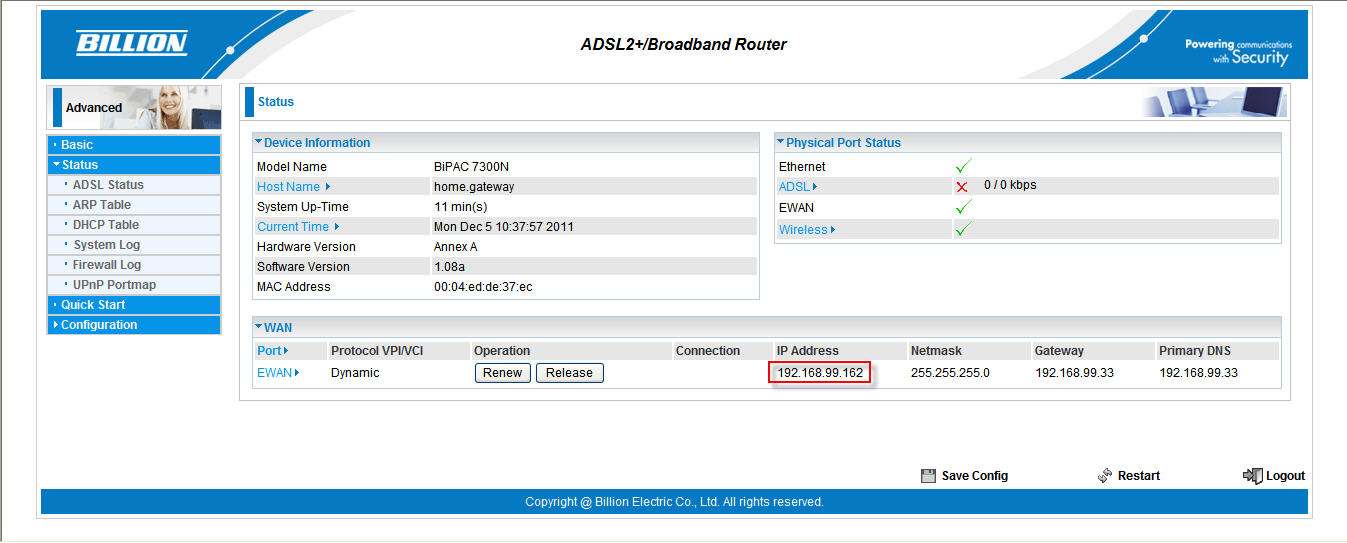The image size is (1347, 543).
Task: Collapse the WAN section
Action: click(273, 327)
